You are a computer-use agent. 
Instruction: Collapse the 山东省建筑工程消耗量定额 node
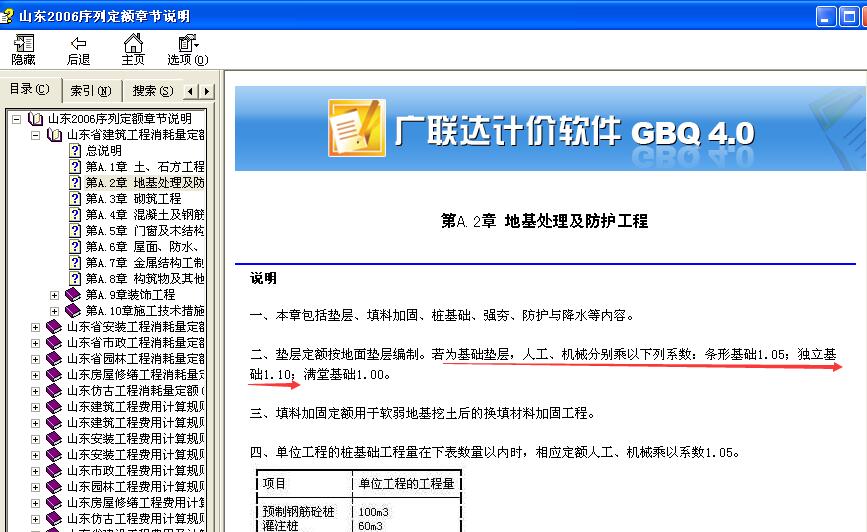(x=35, y=135)
